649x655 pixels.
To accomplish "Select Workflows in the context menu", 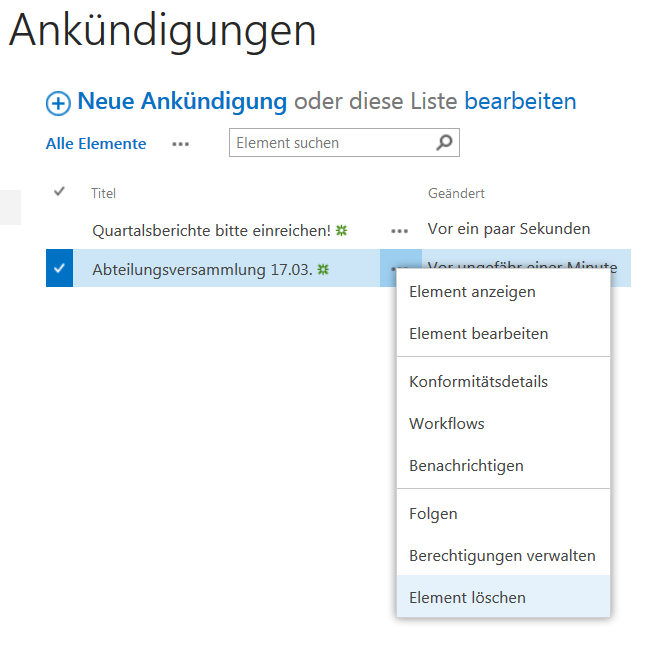I will (x=446, y=424).
